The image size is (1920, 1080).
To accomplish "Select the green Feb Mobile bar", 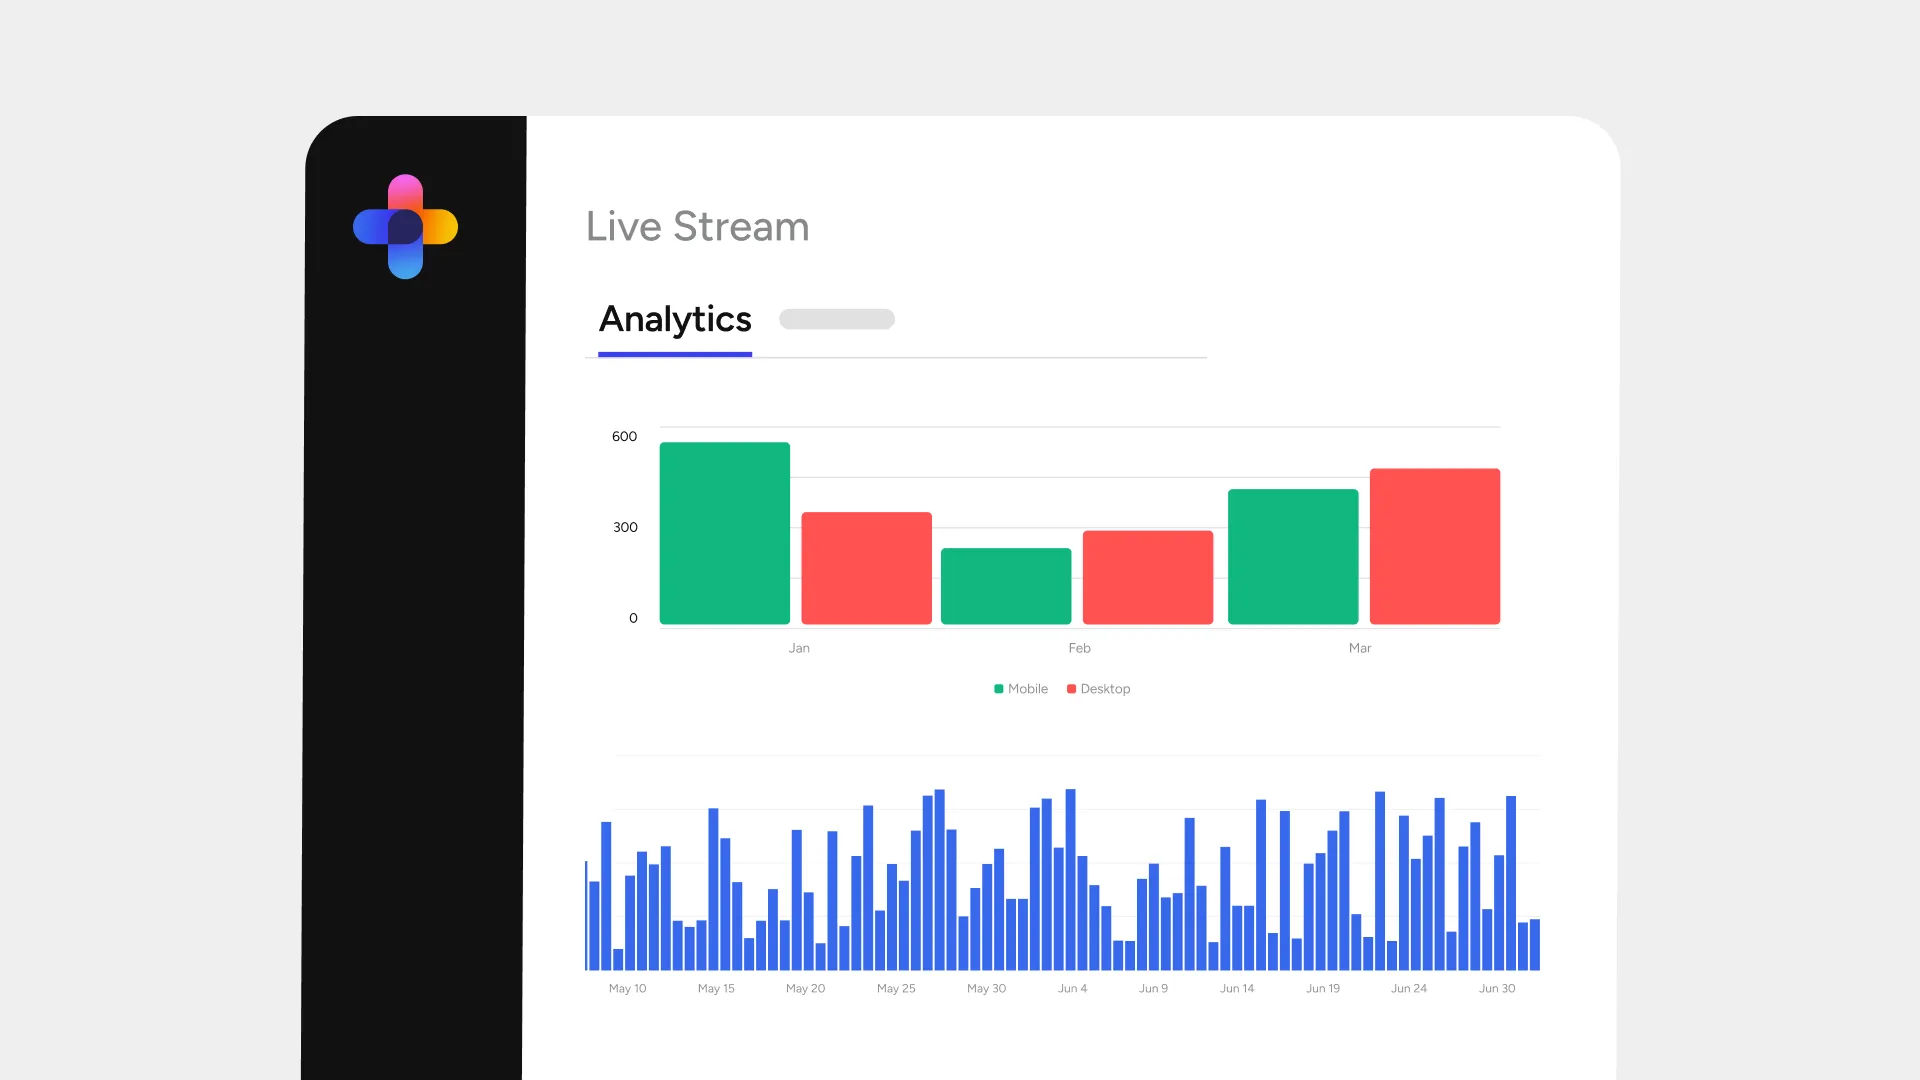I will 1005,586.
